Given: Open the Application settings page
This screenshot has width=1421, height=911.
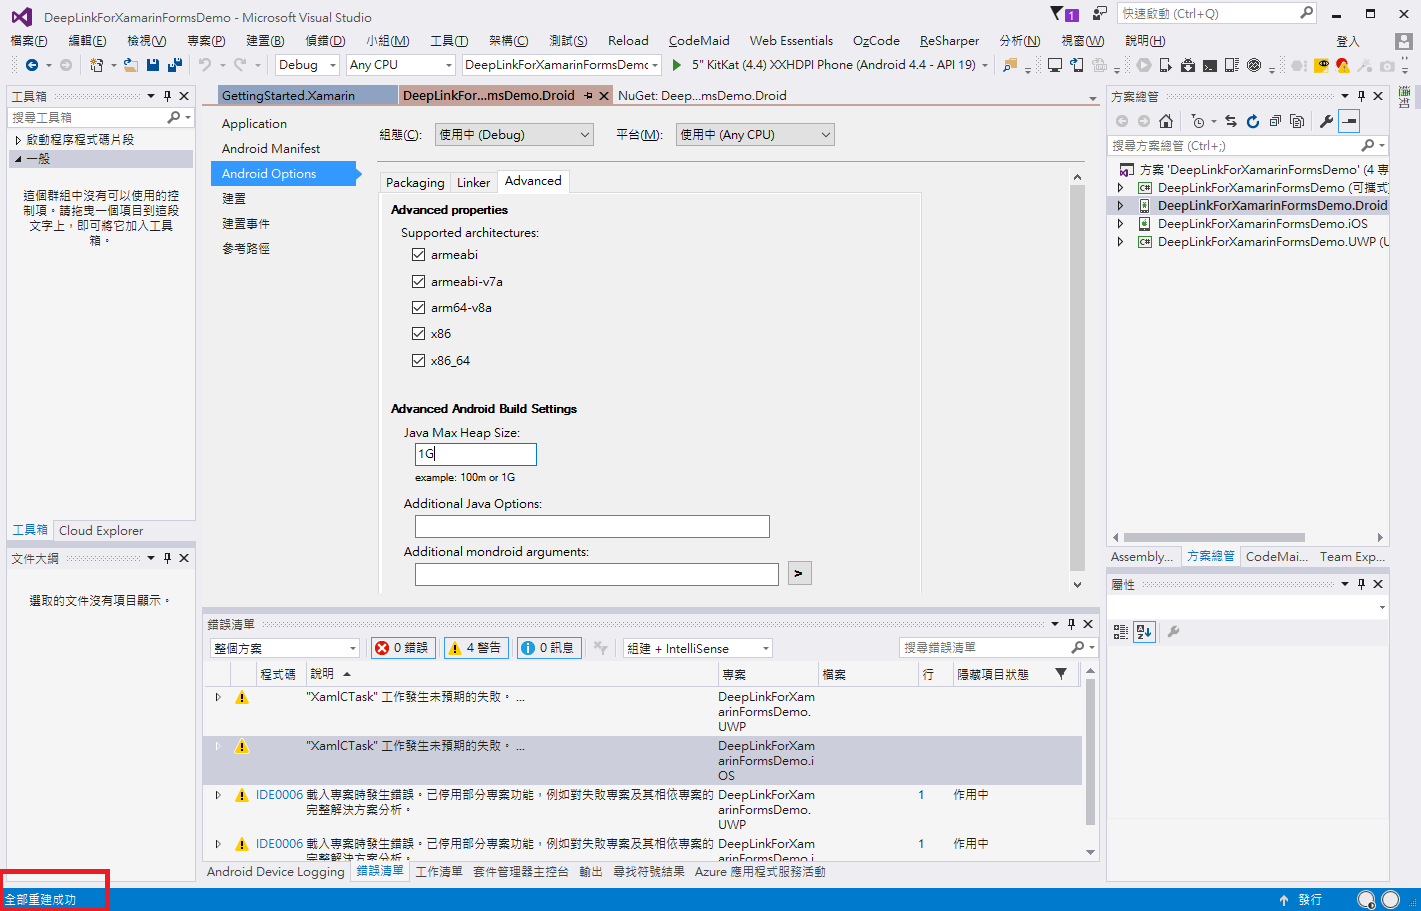Looking at the screenshot, I should coord(254,124).
